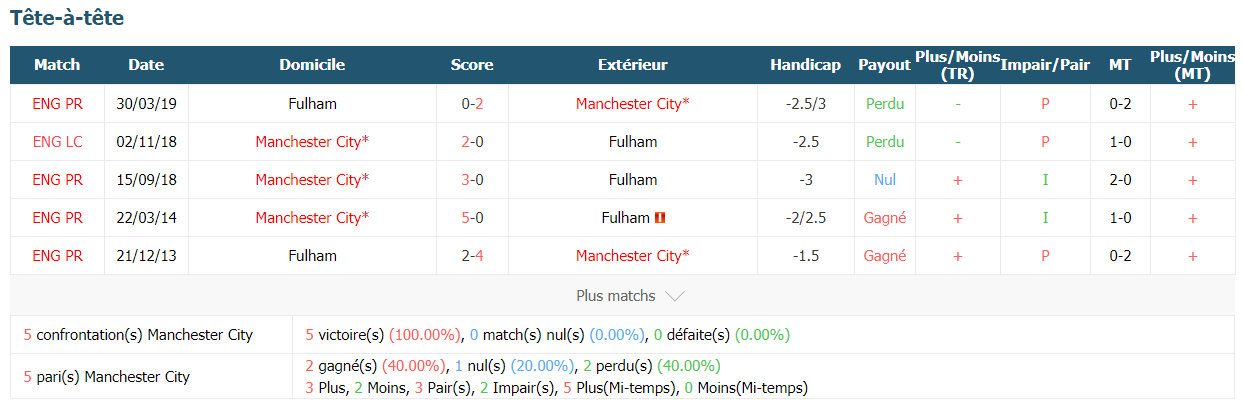The height and width of the screenshot is (411, 1243).
Task: Open home team Fulham from 21/12/13 match
Action: [x=312, y=256]
